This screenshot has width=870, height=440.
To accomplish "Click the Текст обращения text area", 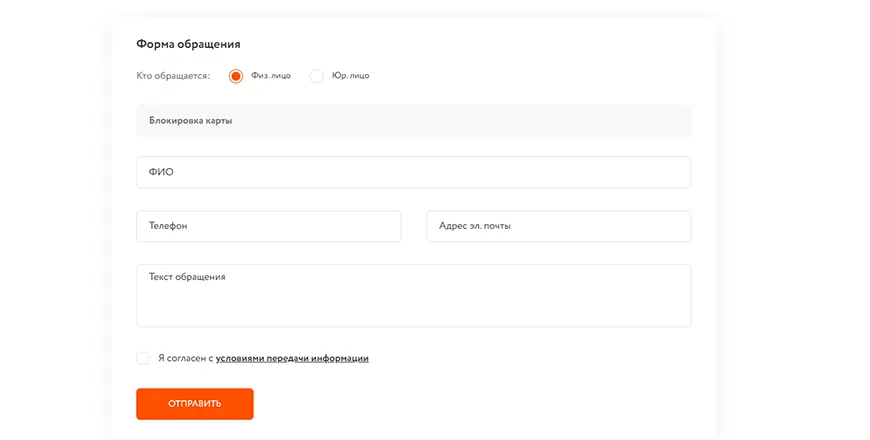I will coord(414,296).
